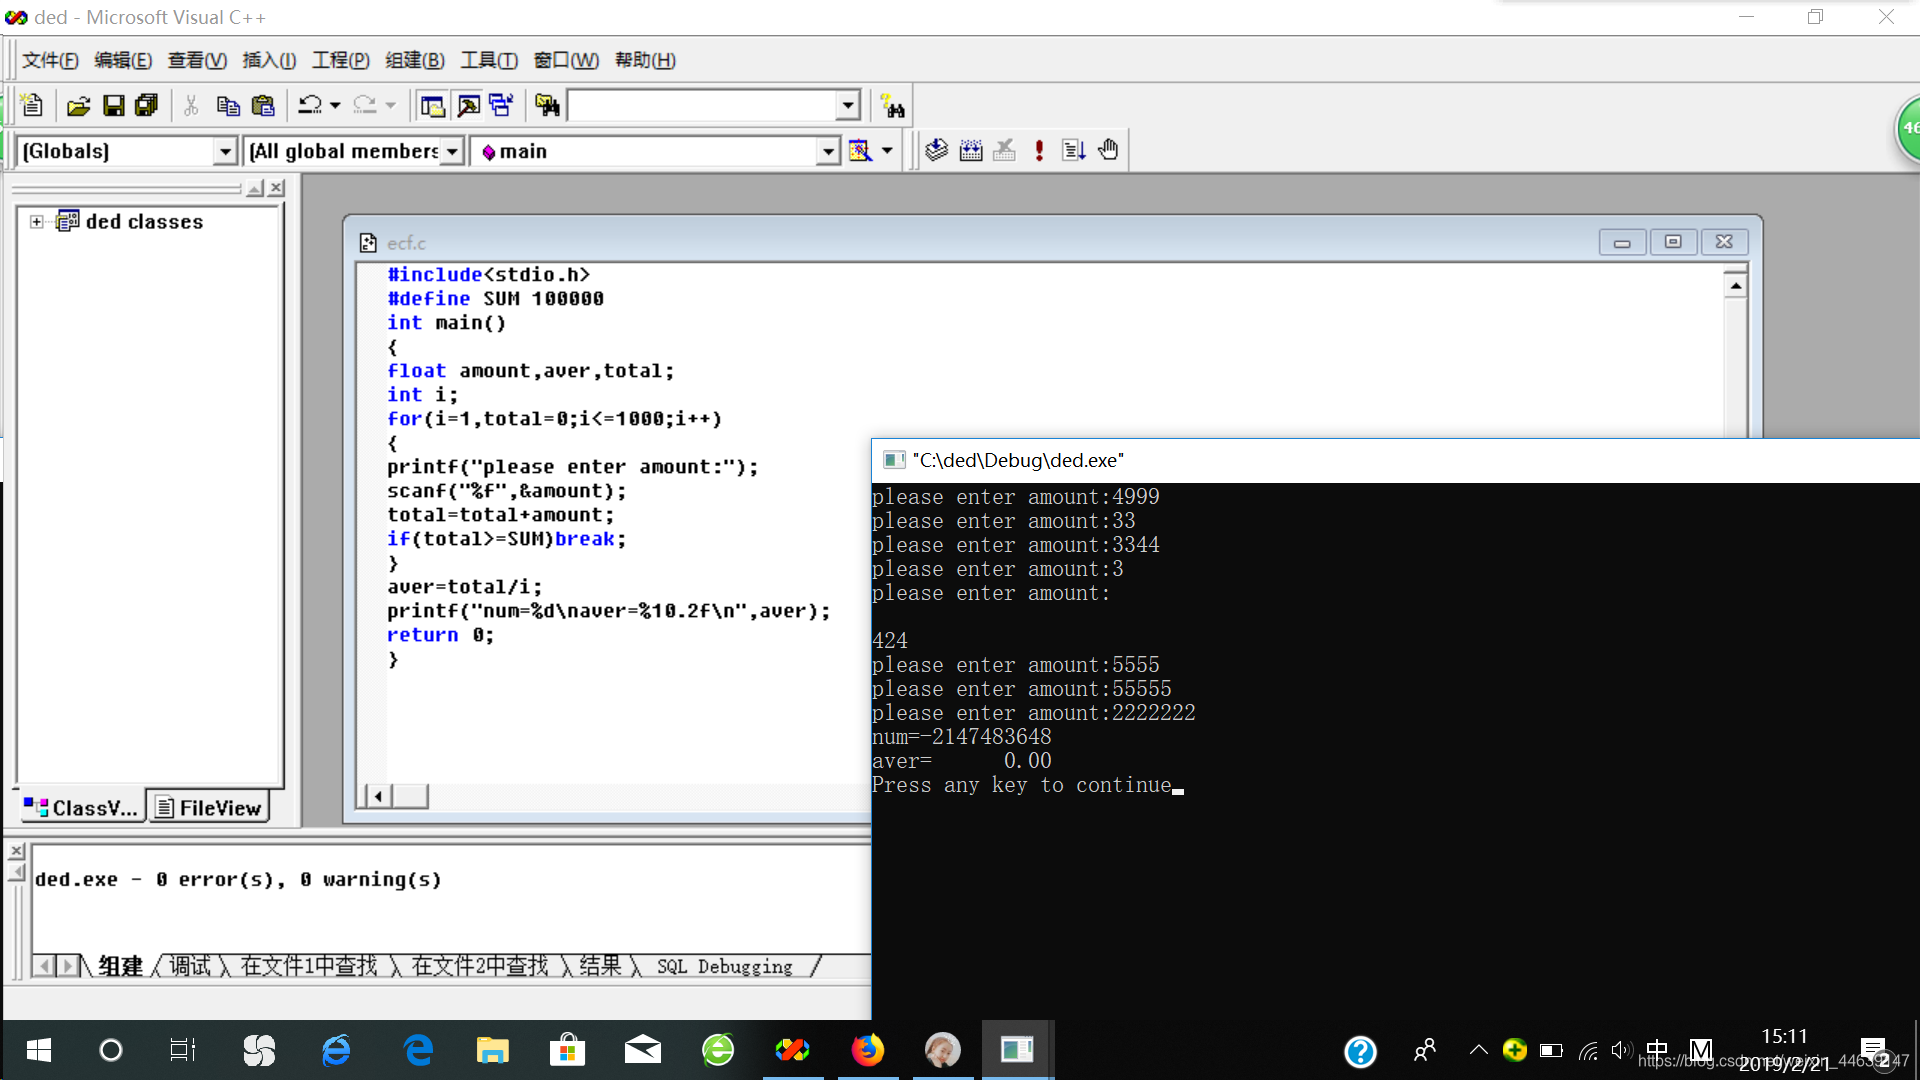1920x1080 pixels.
Task: Click the Redo arrow icon
Action: coord(365,105)
